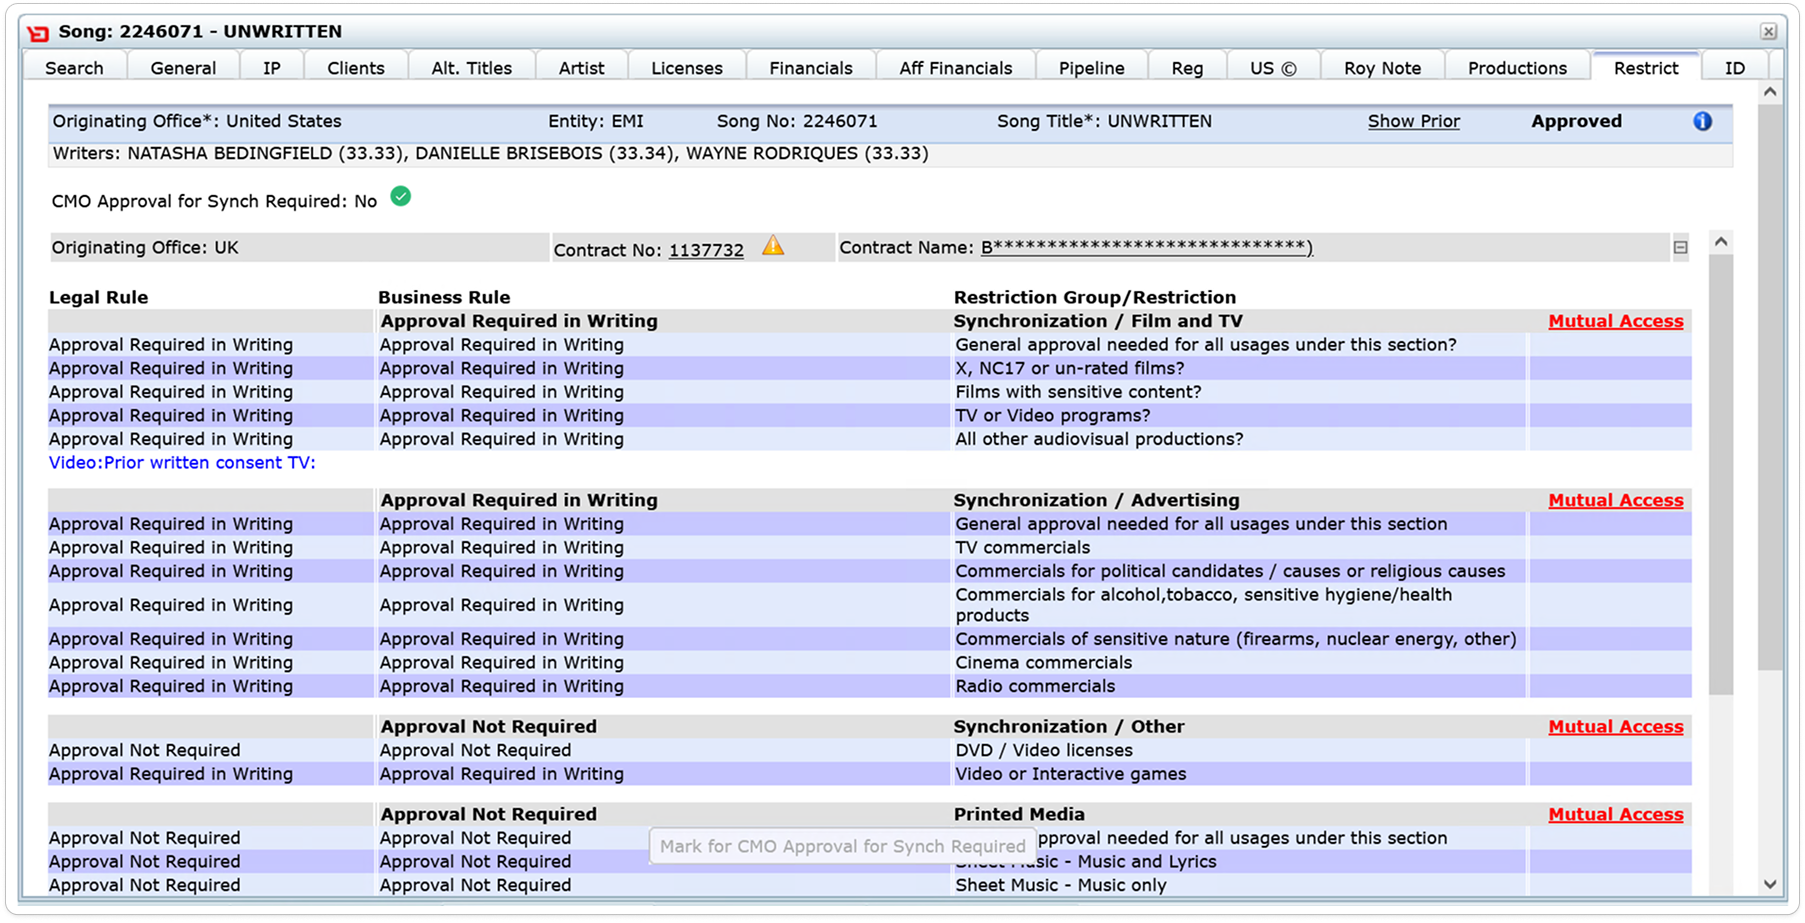Image resolution: width=1805 pixels, height=923 pixels.
Task: Select commercials for alcohol, tobacco row
Action: 870,605
